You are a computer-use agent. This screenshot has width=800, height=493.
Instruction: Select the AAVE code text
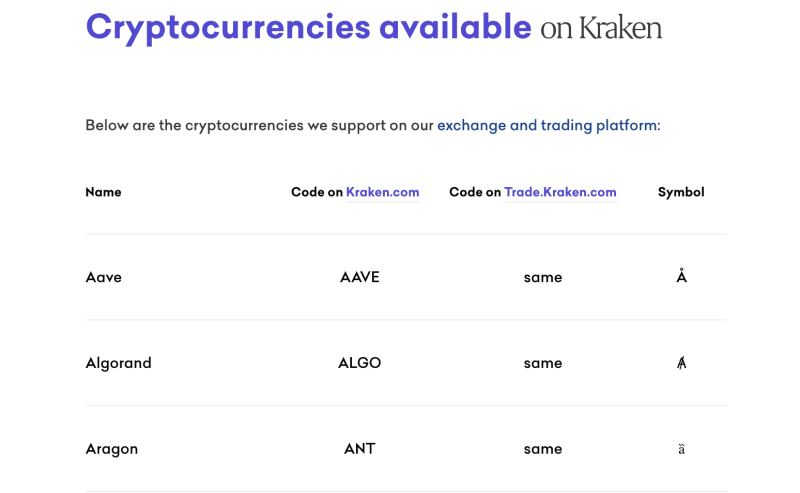click(x=360, y=277)
